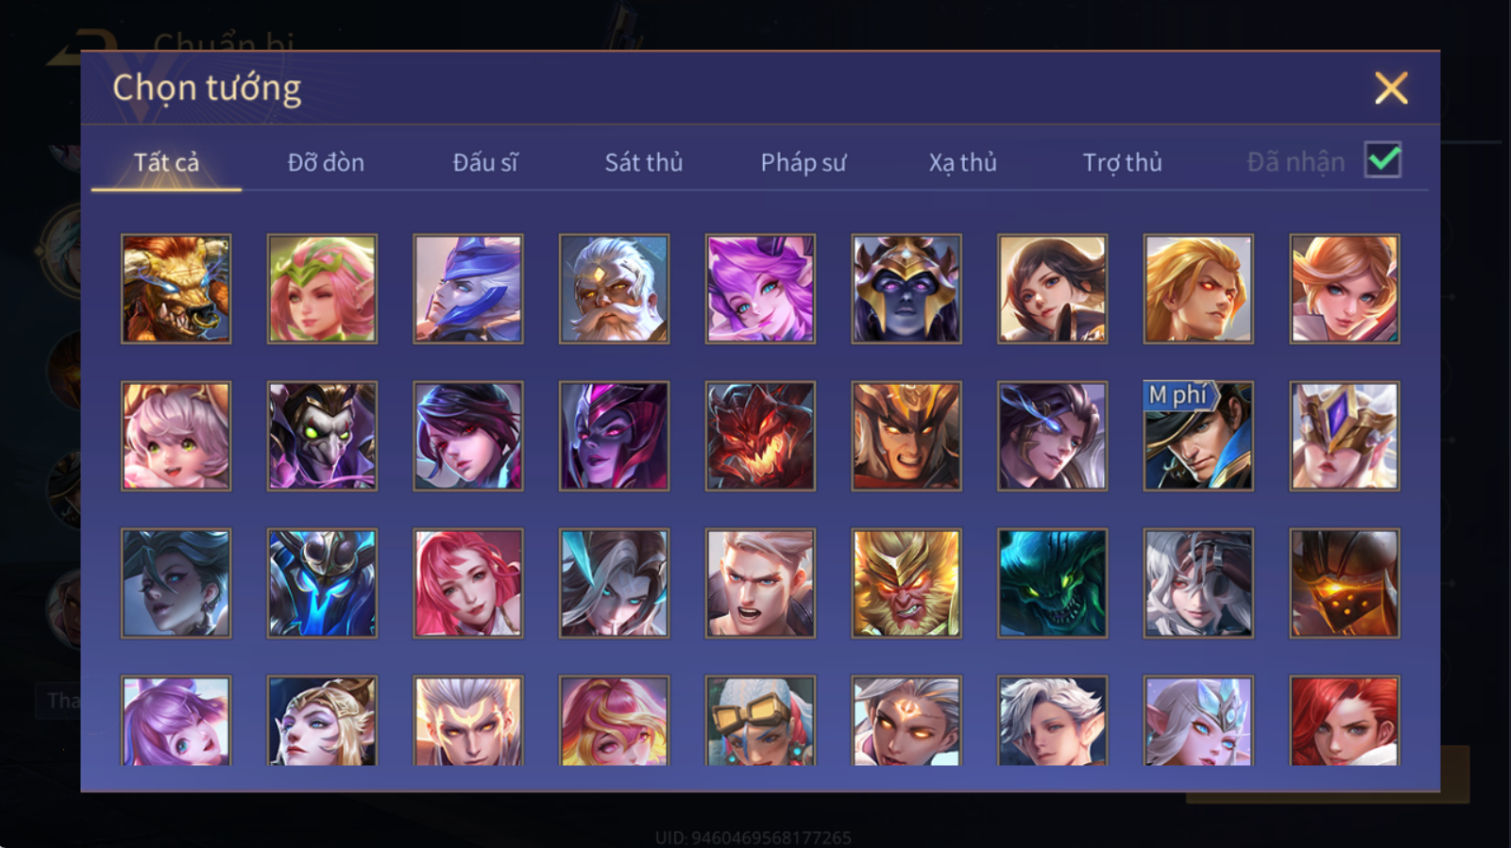
Task: Select the green swamp monster hero
Action: pyautogui.click(x=1052, y=583)
